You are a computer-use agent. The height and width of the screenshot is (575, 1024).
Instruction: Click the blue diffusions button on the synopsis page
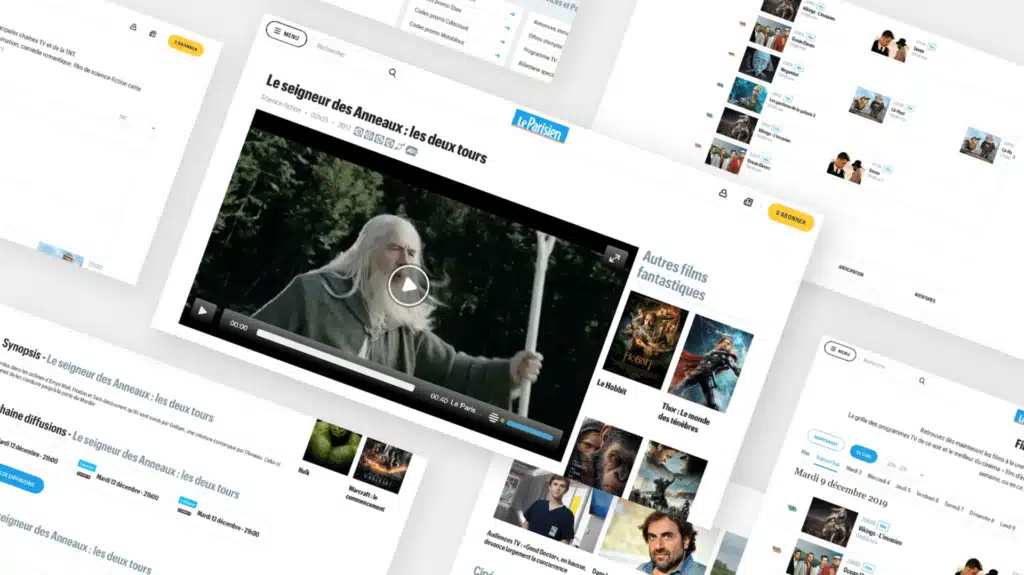click(x=18, y=478)
